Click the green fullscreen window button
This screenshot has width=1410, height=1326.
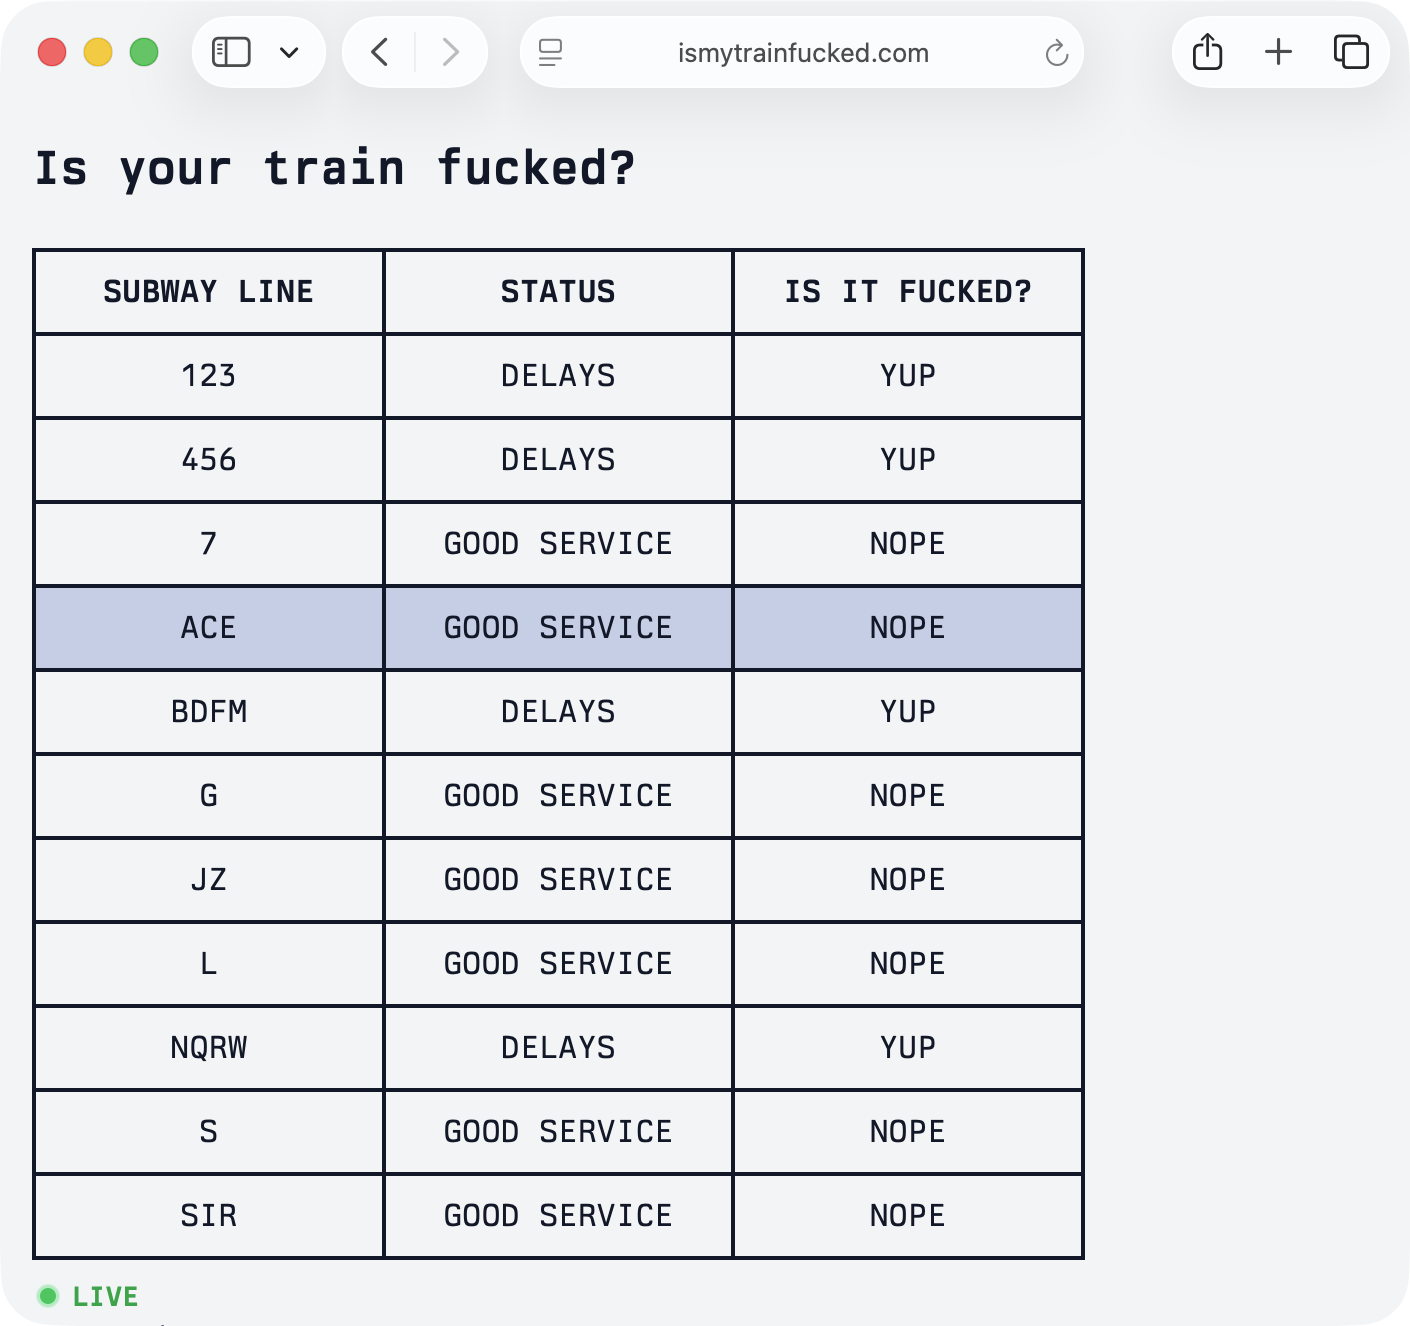pos(144,52)
